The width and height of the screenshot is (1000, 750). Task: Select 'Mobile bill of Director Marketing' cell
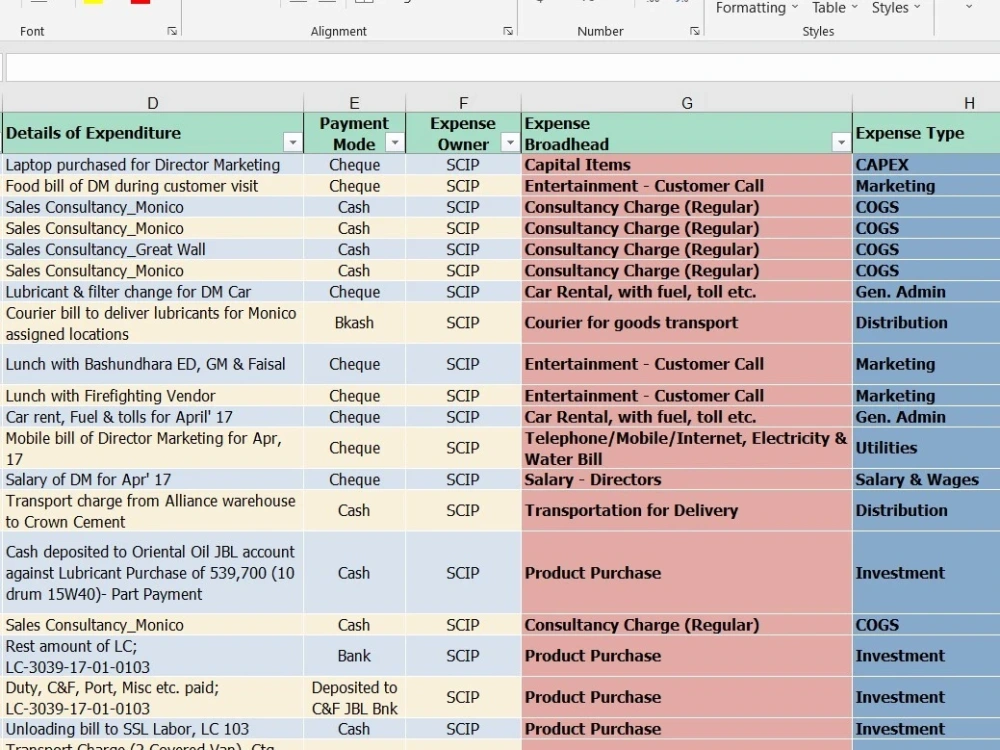coord(152,448)
